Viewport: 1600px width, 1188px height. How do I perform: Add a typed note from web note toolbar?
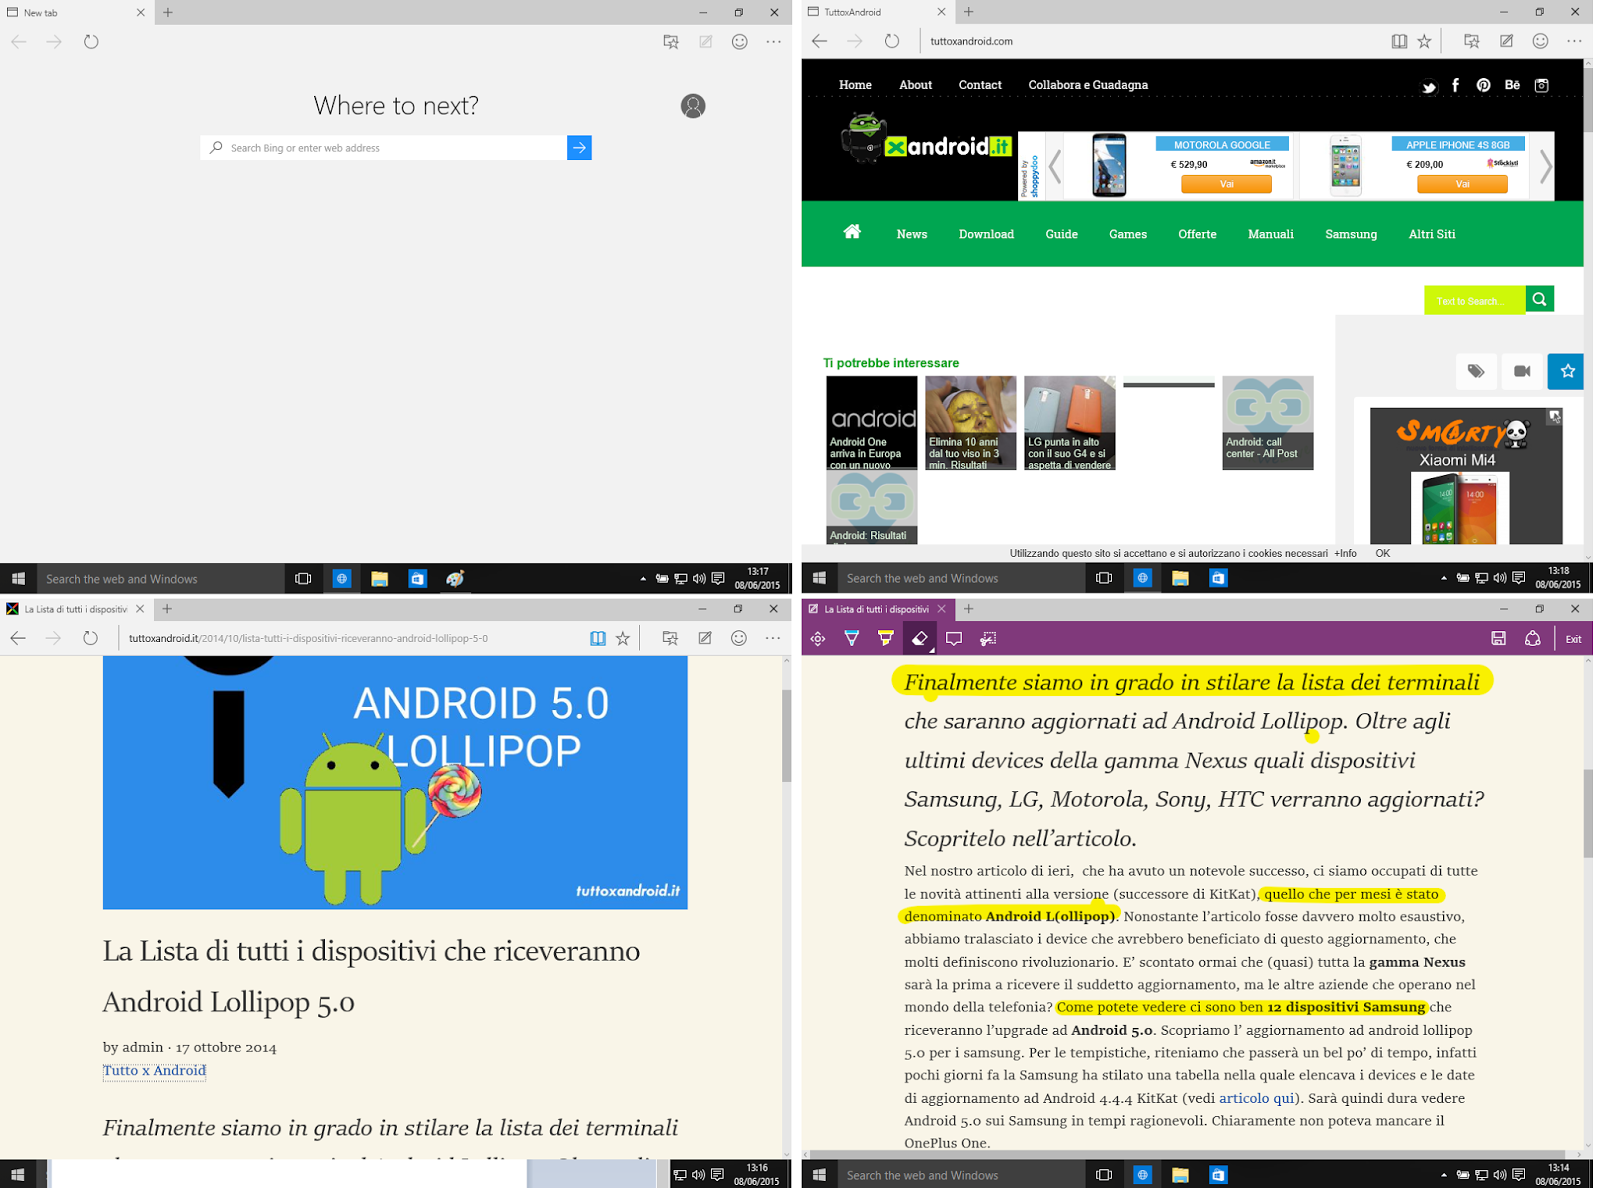click(954, 638)
